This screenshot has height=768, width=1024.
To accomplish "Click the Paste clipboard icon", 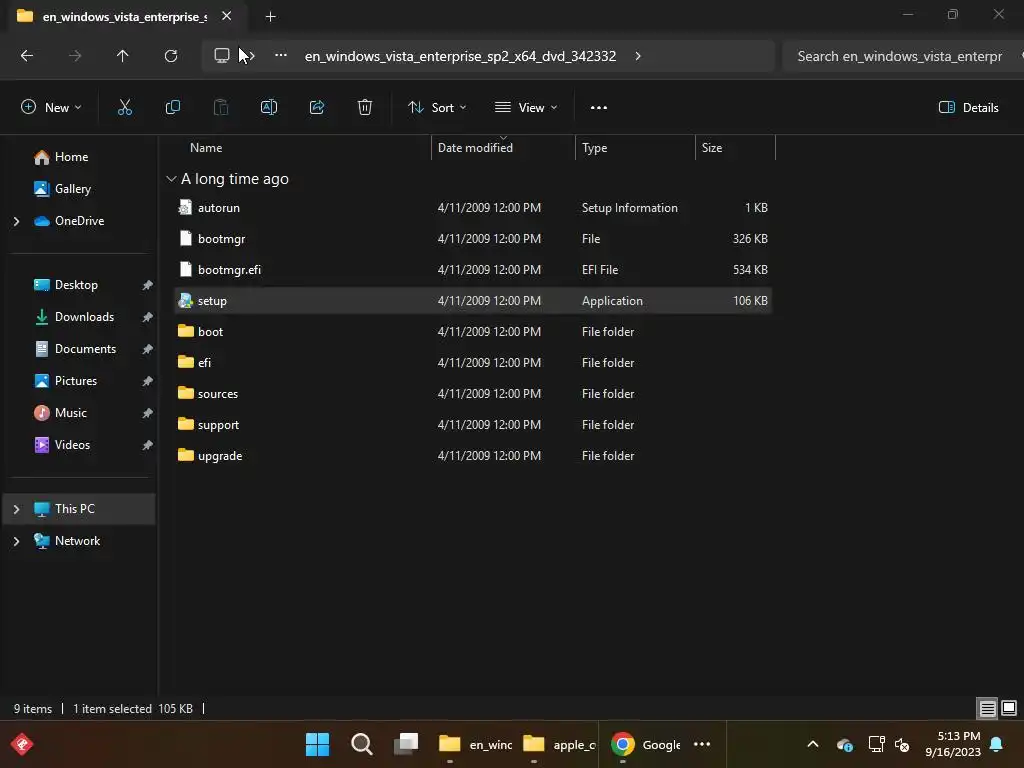I will 221,108.
